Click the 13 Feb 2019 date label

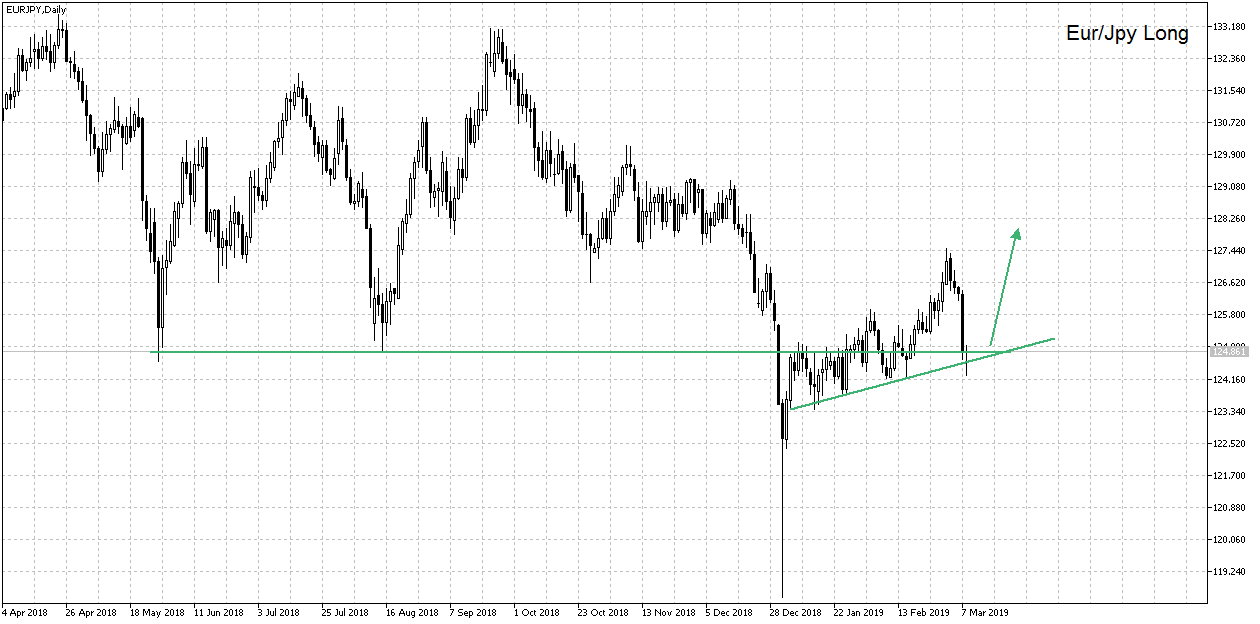pyautogui.click(x=925, y=611)
